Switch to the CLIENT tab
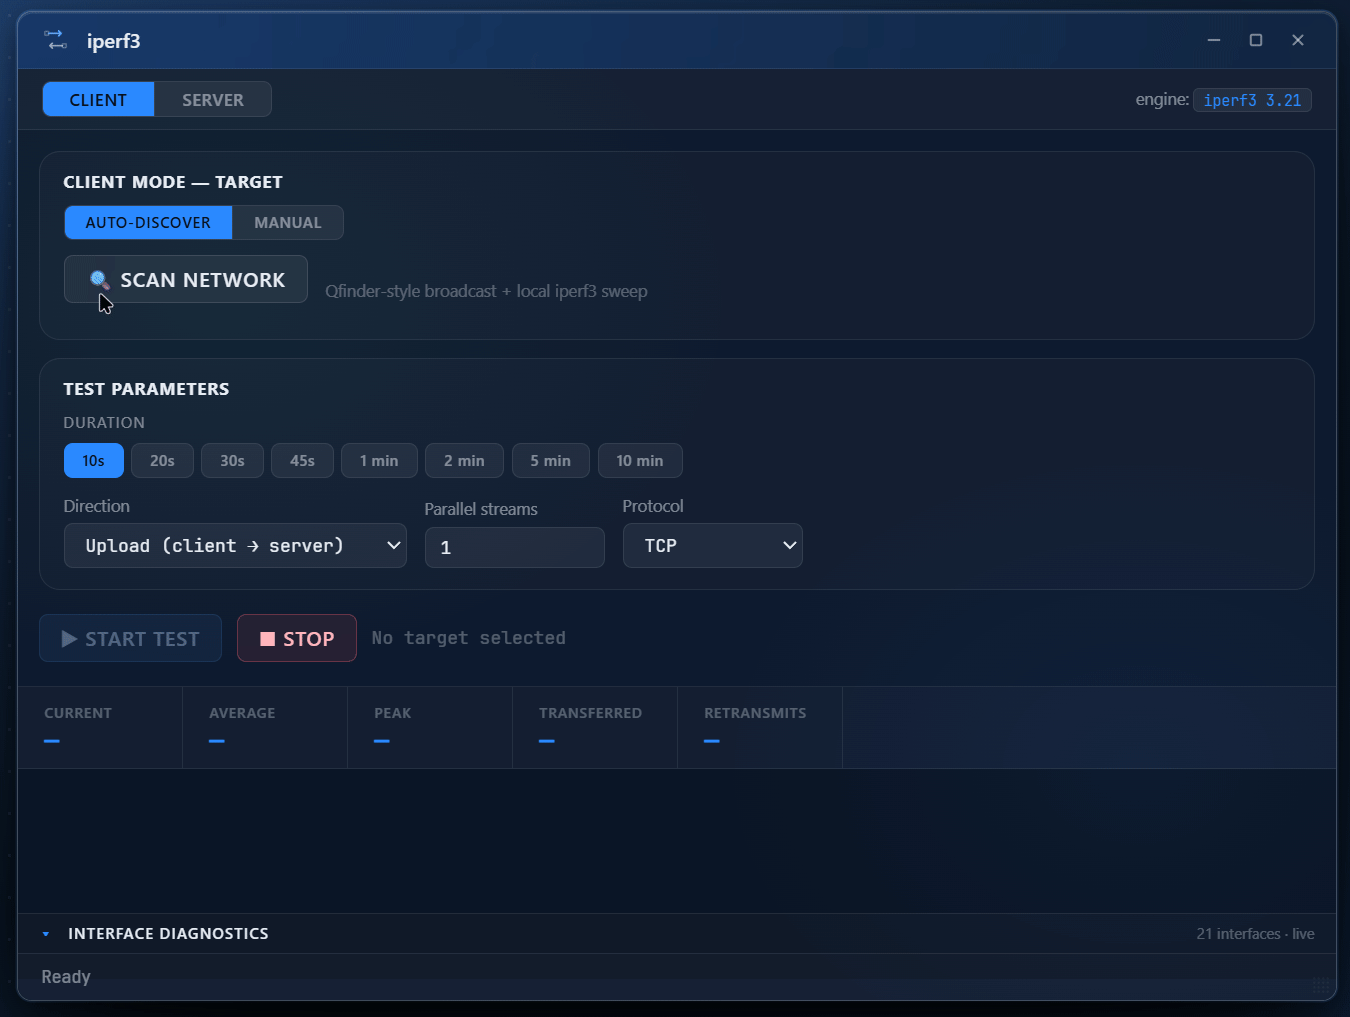 98,99
